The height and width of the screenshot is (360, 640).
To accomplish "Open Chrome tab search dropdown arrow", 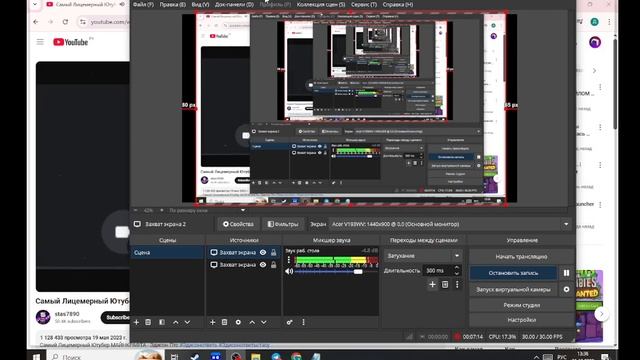I will click(35, 4).
